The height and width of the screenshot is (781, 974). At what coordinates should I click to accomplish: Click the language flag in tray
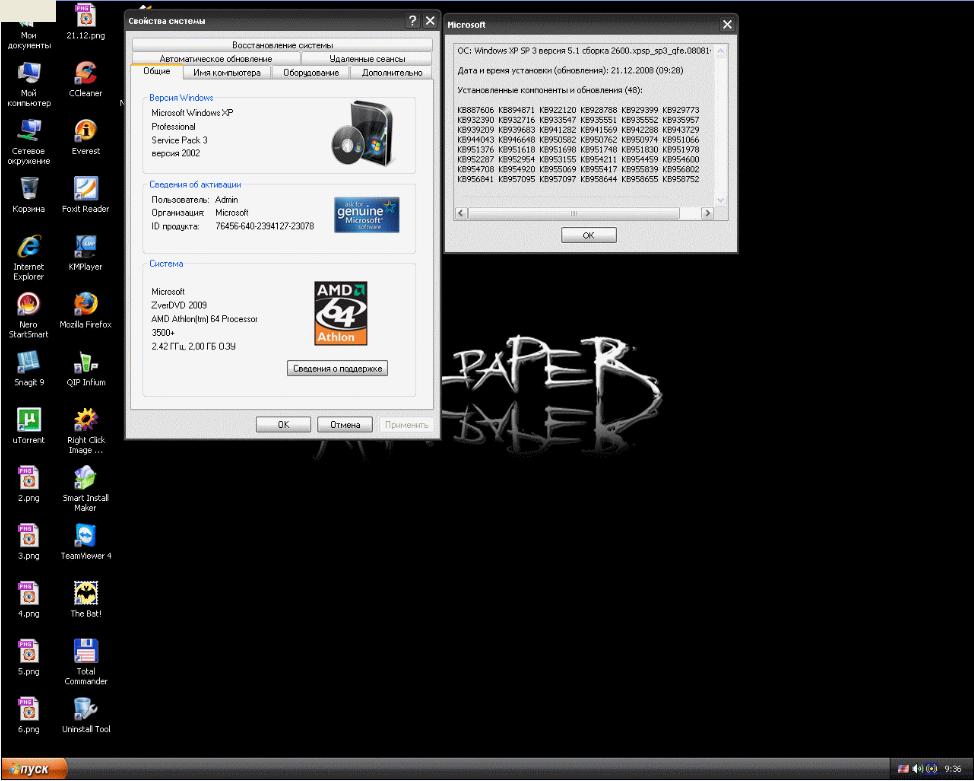904,769
